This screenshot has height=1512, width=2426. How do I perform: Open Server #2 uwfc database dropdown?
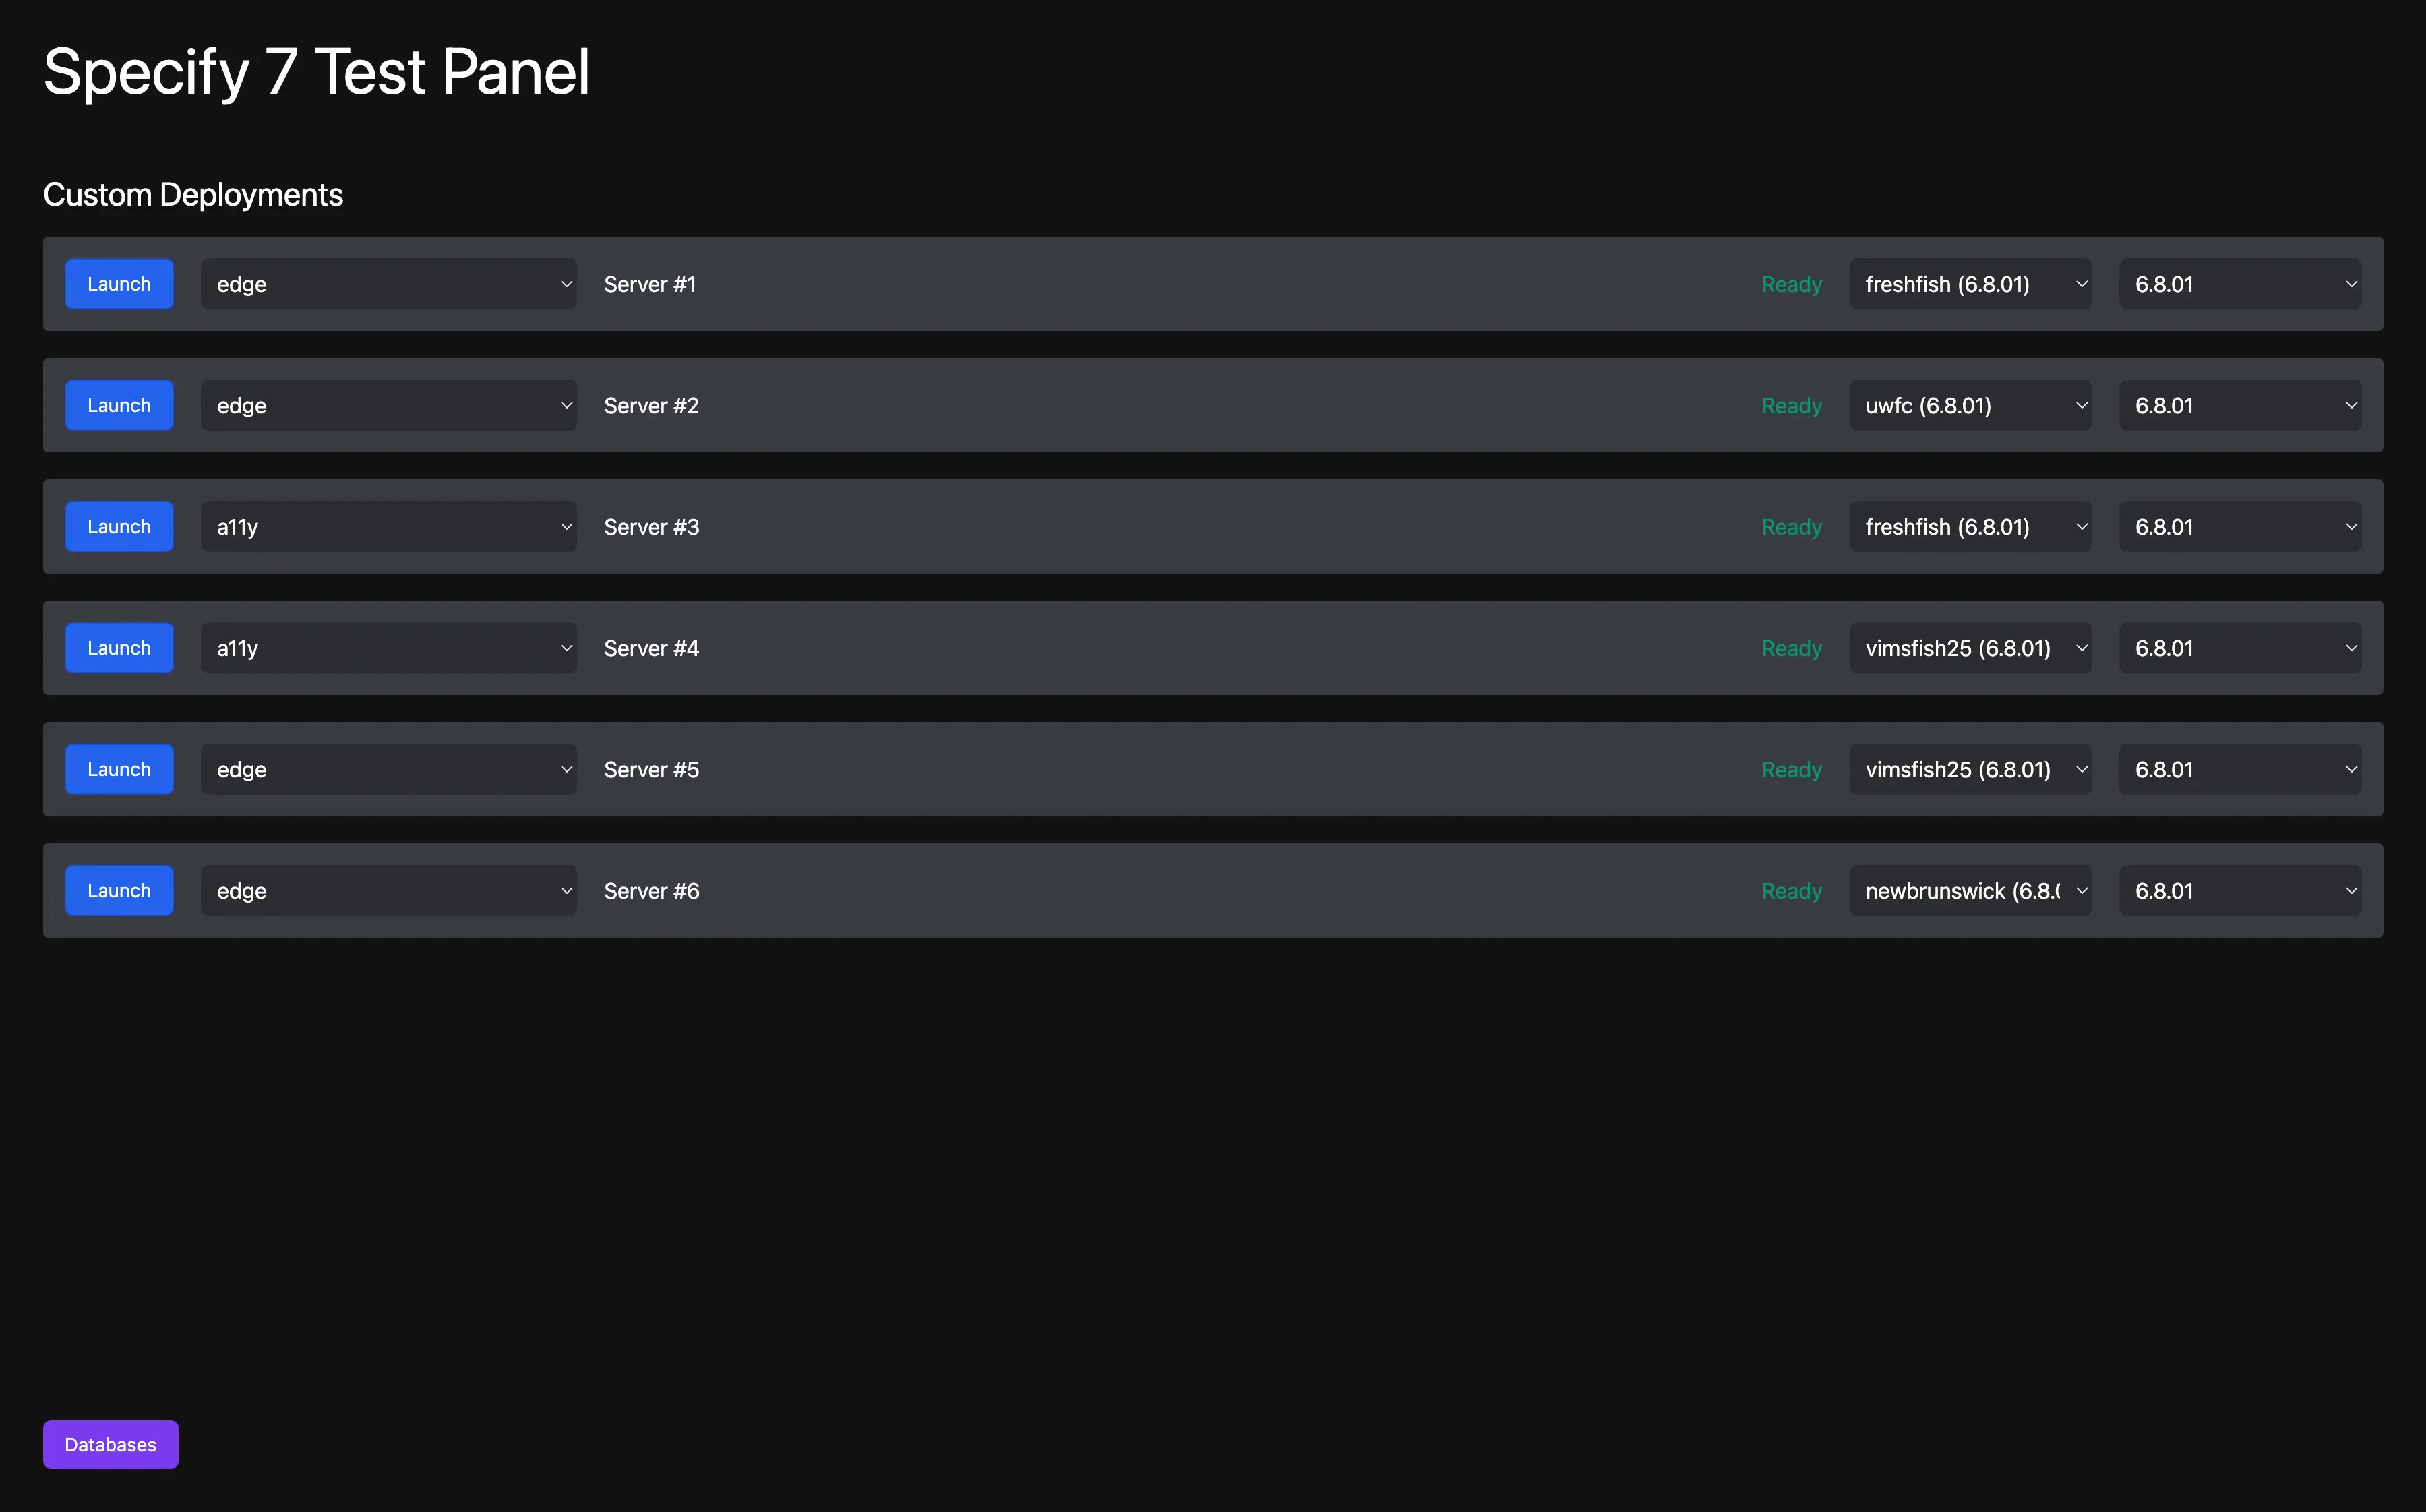click(1970, 405)
